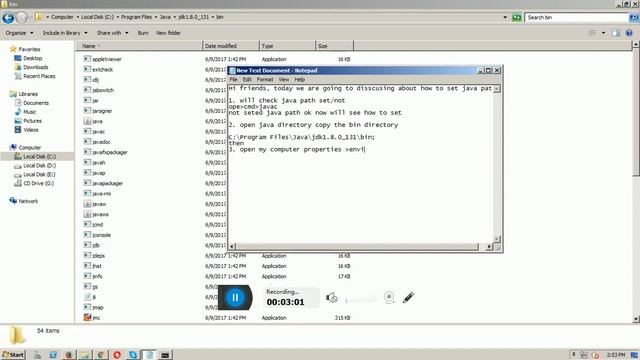This screenshot has width=640, height=360.
Task: Open Desktop in navigation pane
Action: [x=33, y=58]
